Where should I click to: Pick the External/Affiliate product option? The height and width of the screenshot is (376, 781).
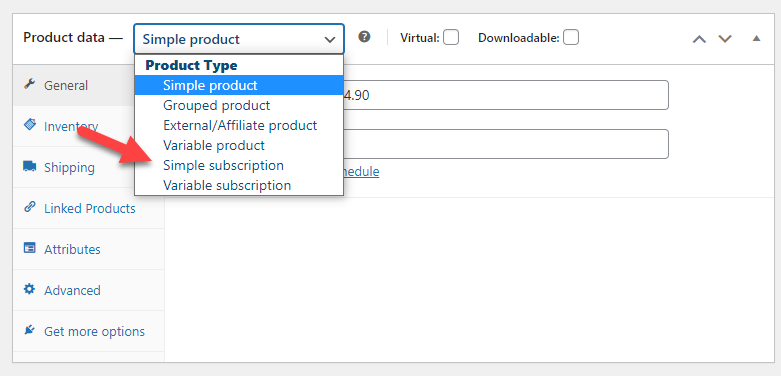[239, 125]
